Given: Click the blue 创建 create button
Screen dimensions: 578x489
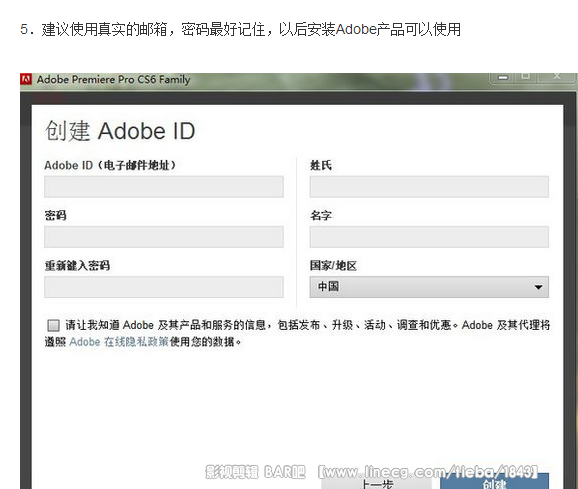Looking at the screenshot, I should tap(494, 481).
